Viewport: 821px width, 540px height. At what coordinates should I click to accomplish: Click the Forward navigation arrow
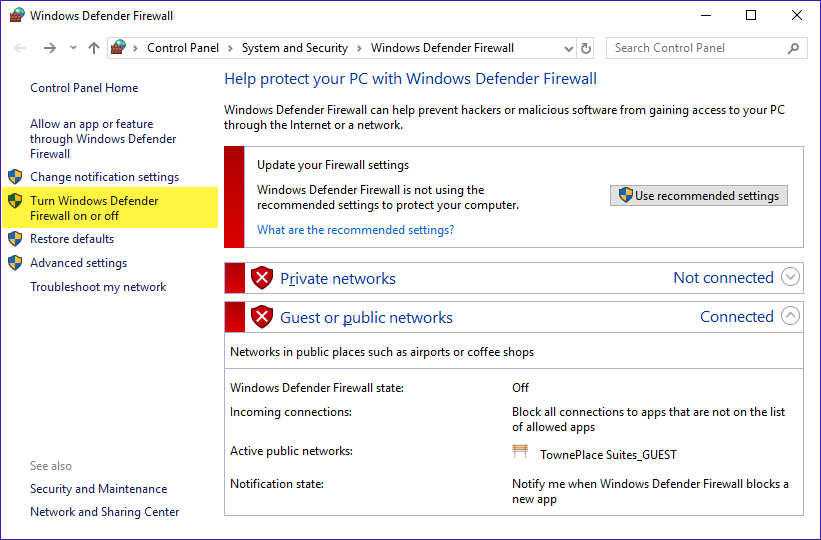50,48
